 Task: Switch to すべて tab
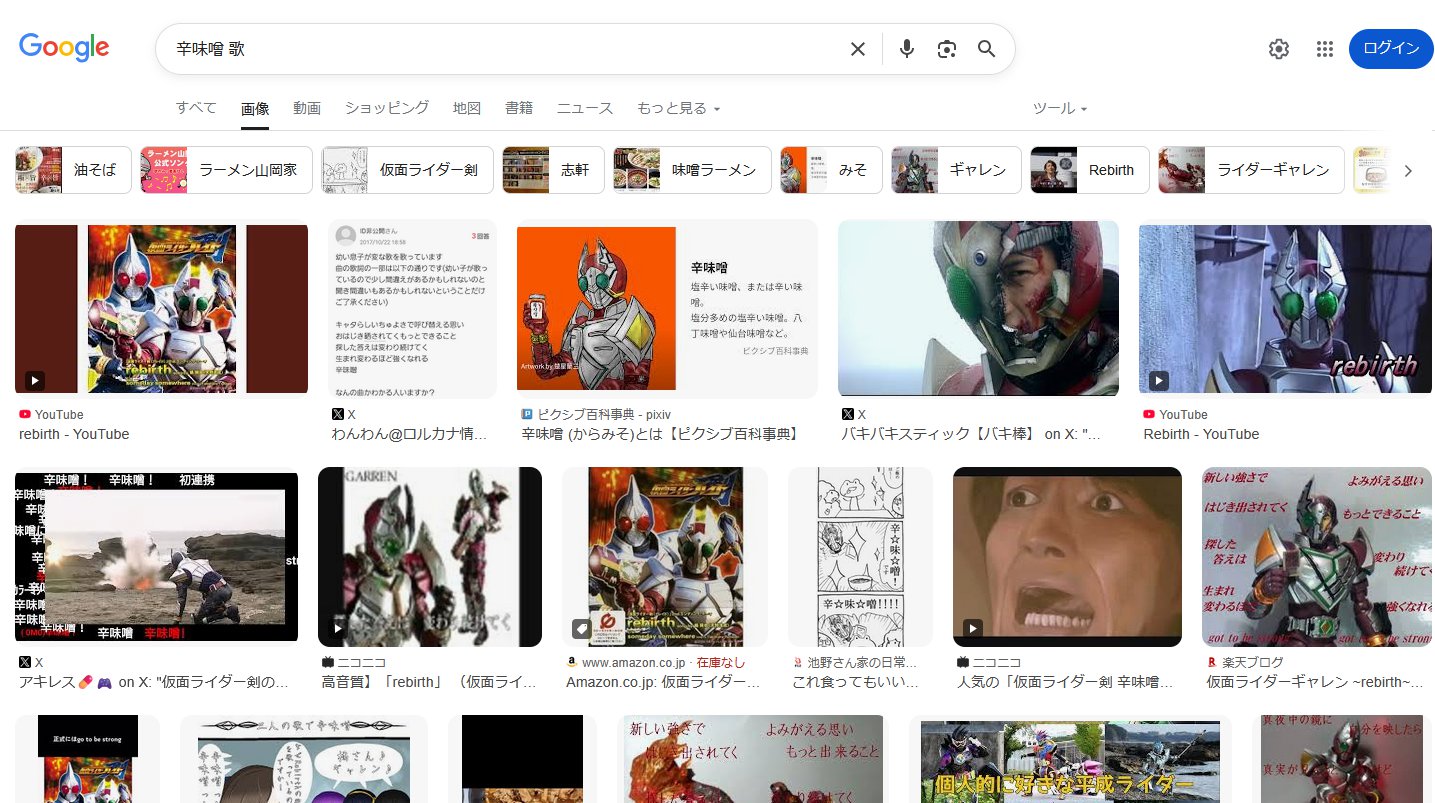[x=196, y=108]
